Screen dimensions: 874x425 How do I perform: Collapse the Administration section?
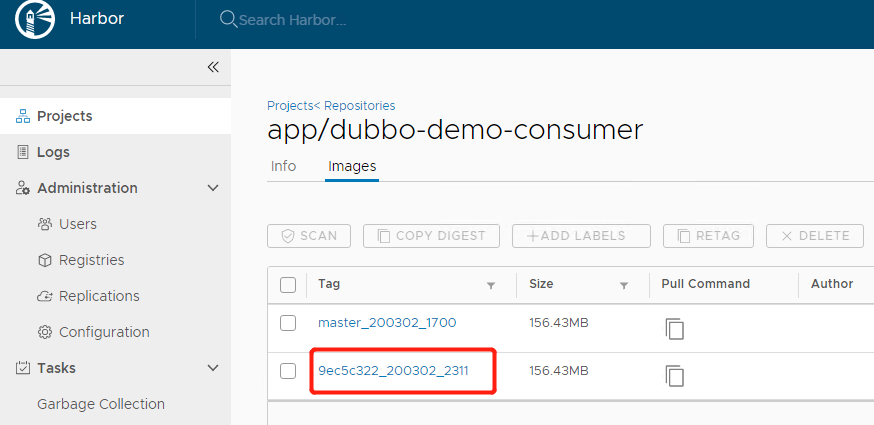[212, 188]
